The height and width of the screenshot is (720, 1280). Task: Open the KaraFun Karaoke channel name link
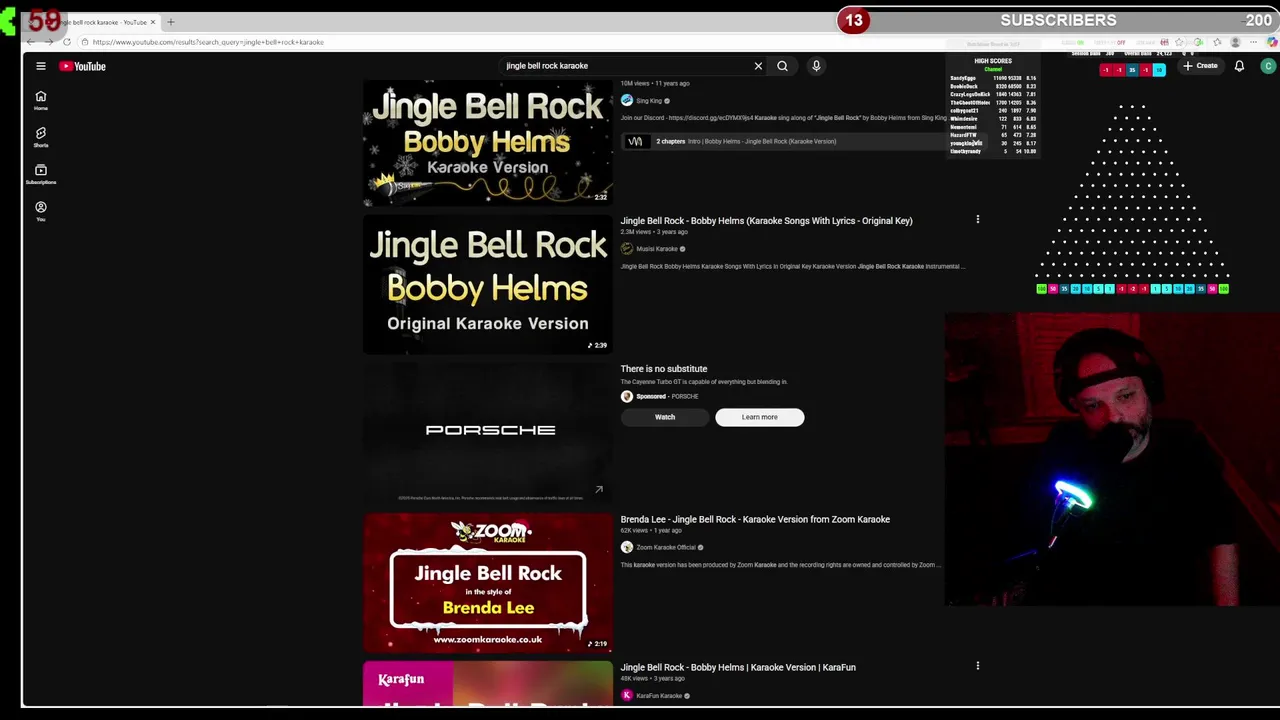(659, 695)
